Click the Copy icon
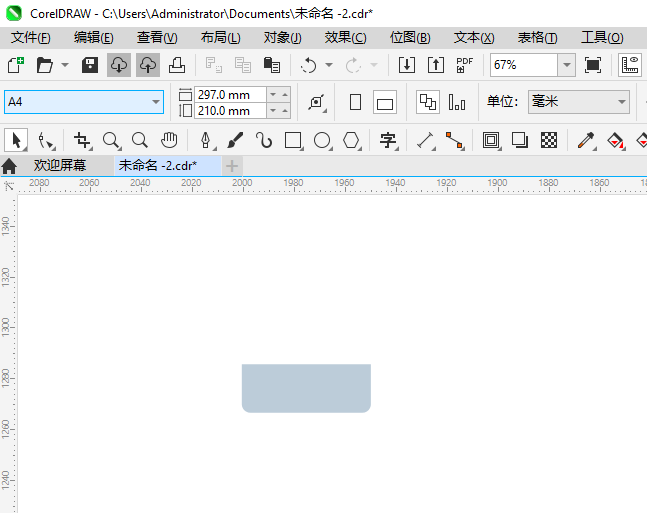This screenshot has height=513, width=647. coord(243,65)
